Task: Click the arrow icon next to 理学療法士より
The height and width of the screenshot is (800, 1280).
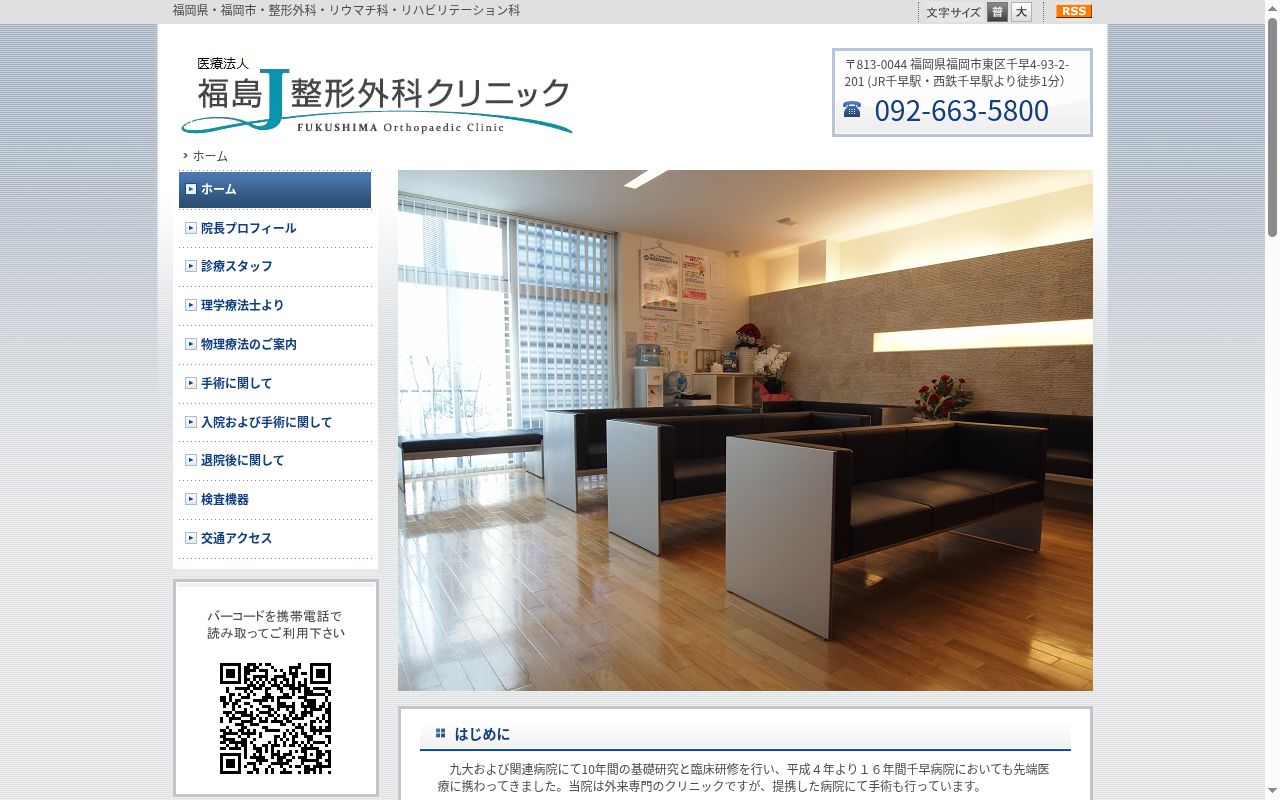Action: click(x=191, y=305)
